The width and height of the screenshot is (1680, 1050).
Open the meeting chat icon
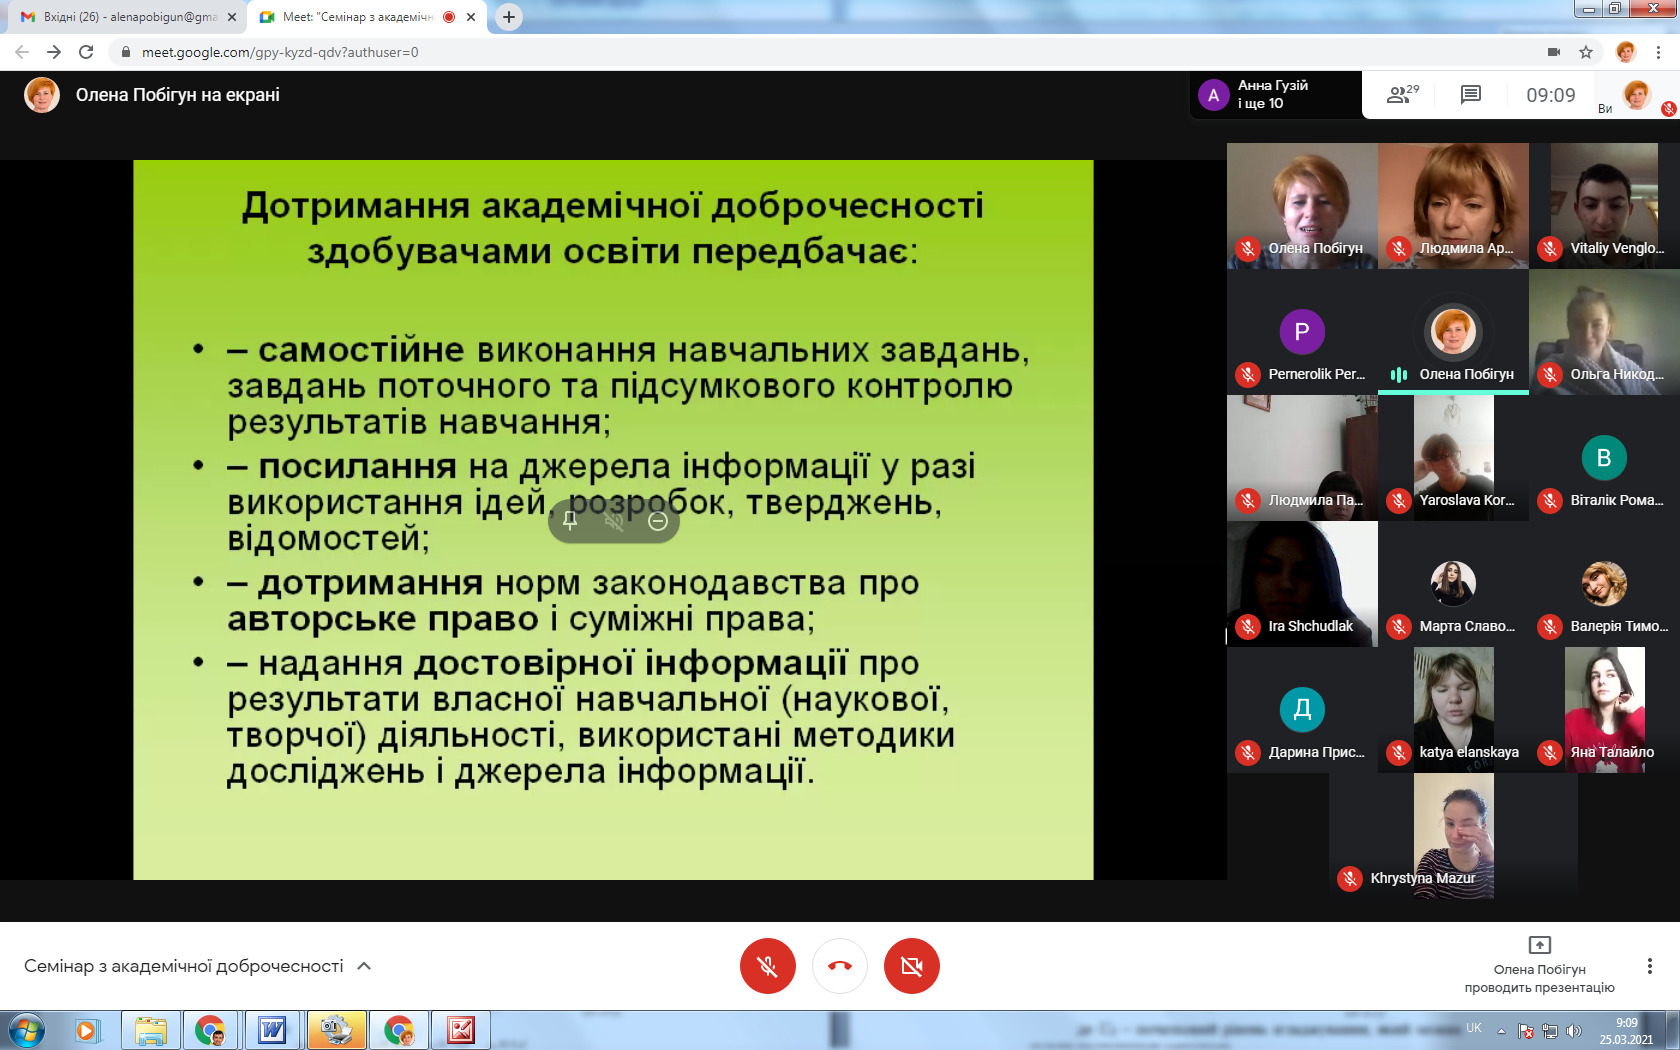[x=1470, y=95]
